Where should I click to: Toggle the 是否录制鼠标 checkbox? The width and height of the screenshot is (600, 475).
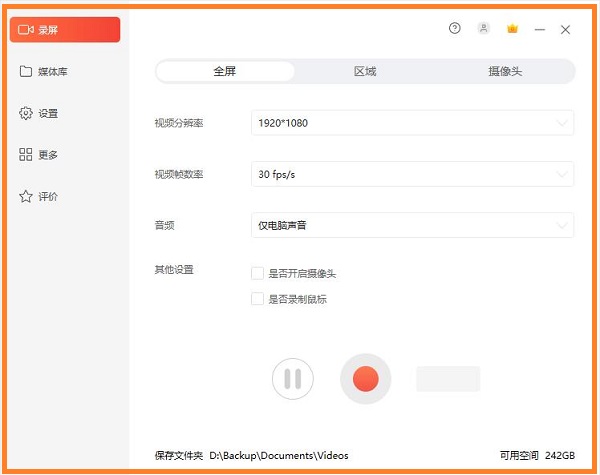(x=258, y=299)
